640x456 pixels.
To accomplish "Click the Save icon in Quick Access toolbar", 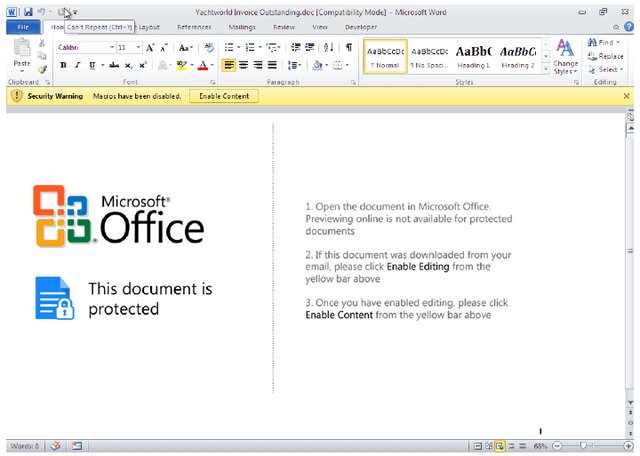I will (27, 12).
